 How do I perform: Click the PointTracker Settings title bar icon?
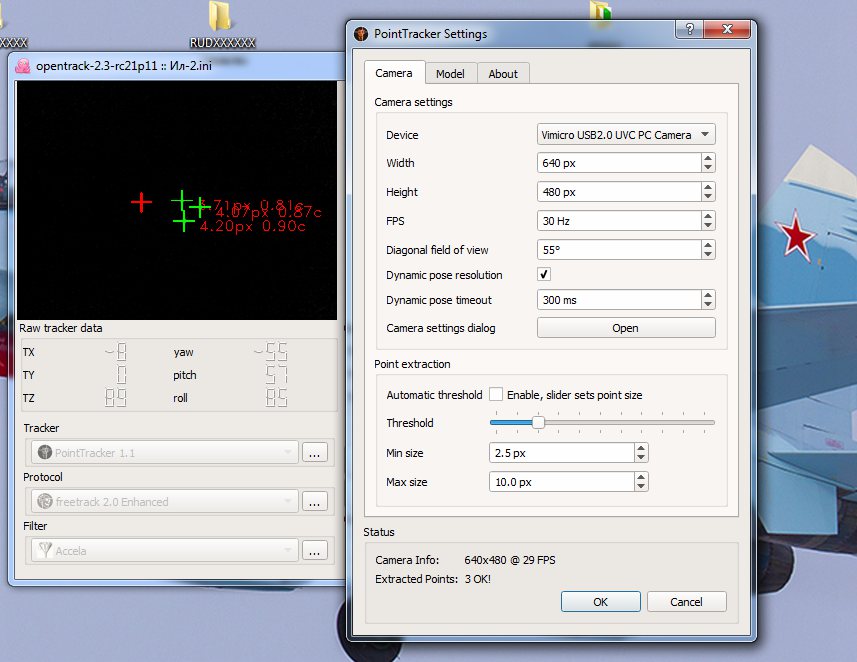coord(361,34)
